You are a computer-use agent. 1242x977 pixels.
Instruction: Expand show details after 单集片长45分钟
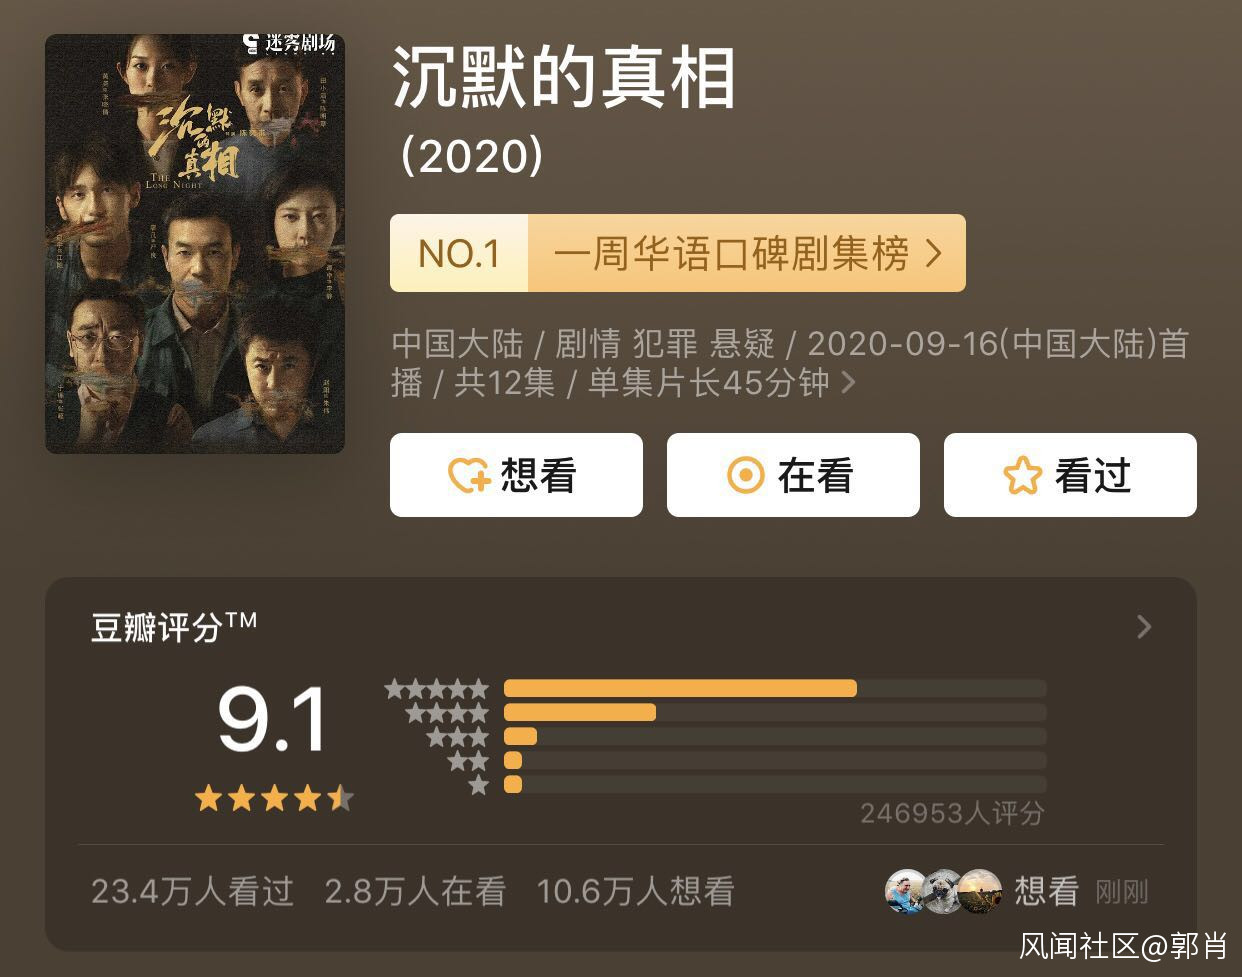tap(849, 382)
